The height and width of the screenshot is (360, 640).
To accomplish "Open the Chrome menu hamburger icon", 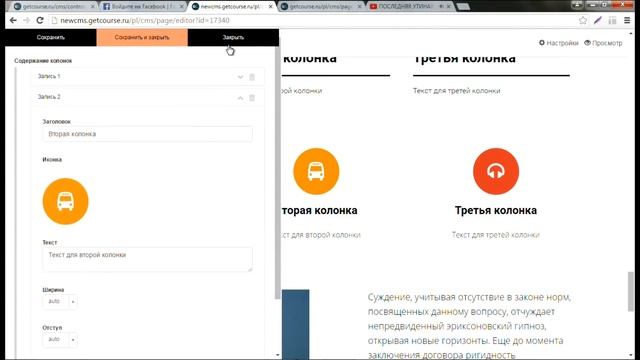I will point(627,20).
